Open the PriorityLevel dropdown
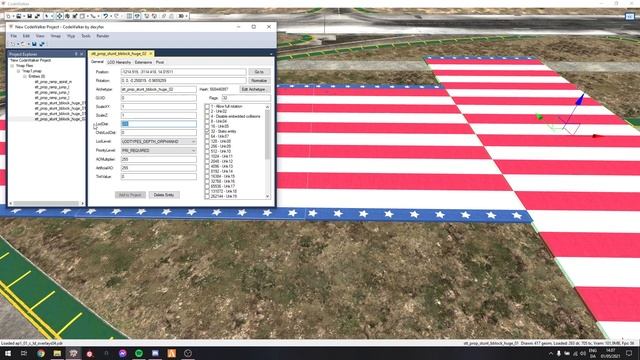 point(158,151)
